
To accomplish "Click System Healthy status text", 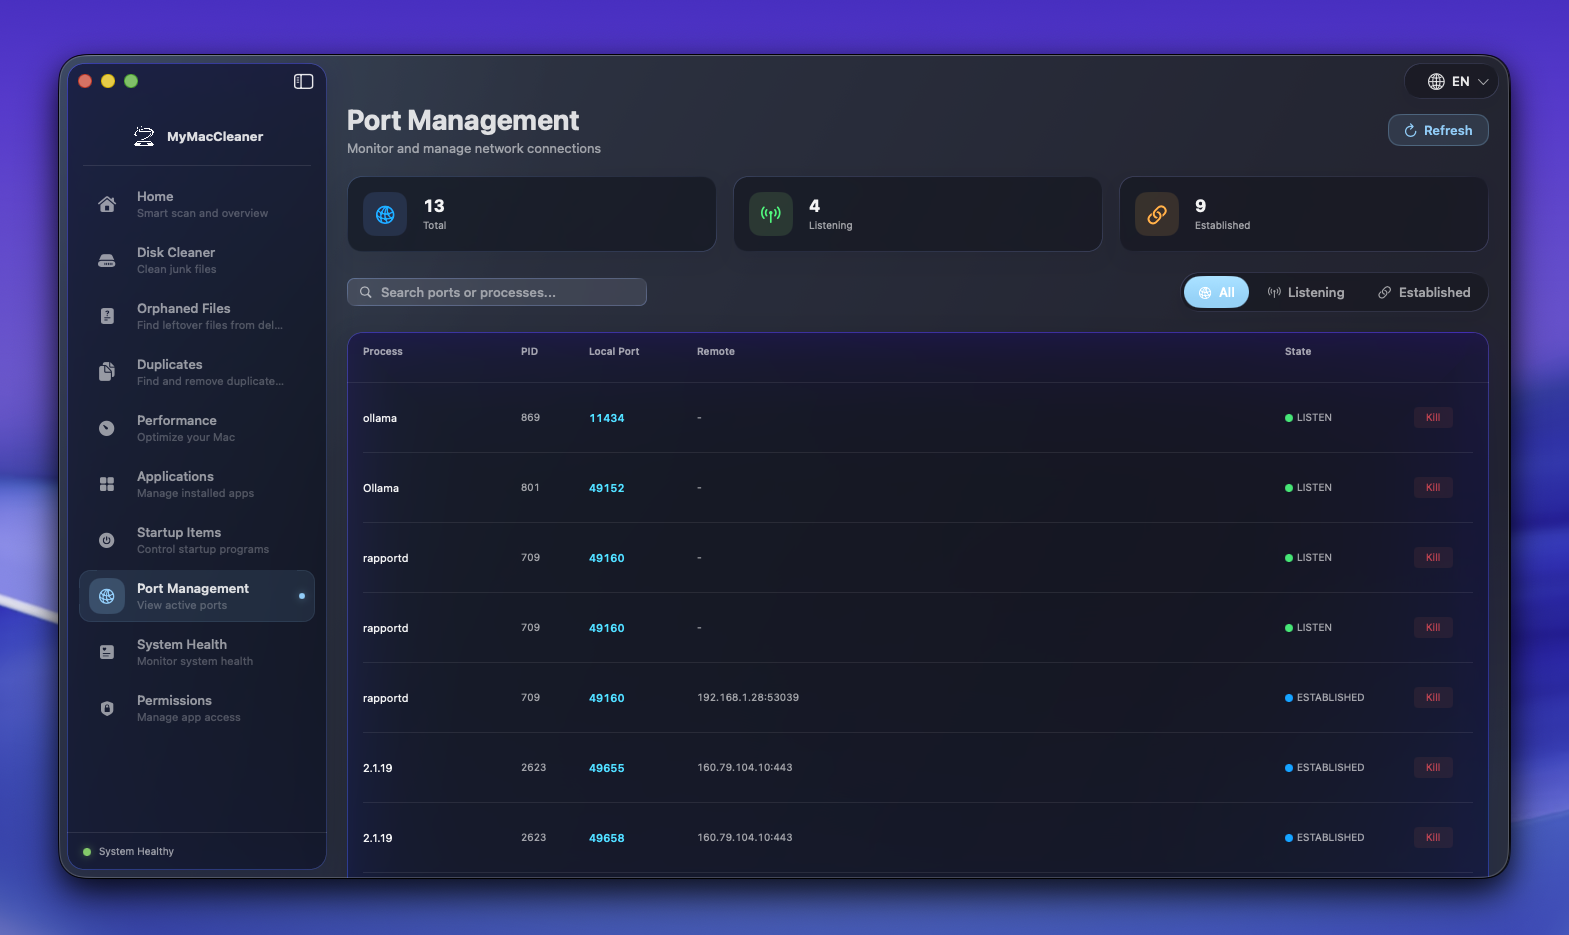I will (136, 852).
